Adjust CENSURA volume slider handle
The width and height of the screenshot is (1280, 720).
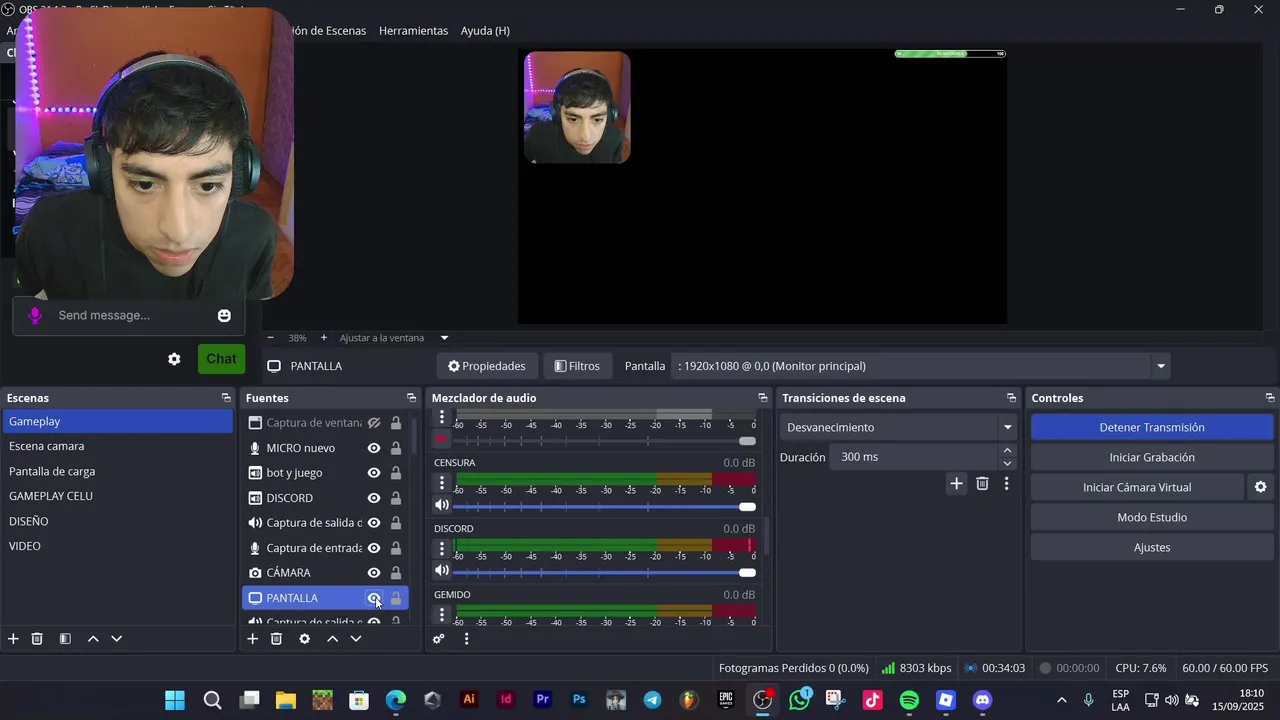pyautogui.click(x=747, y=507)
